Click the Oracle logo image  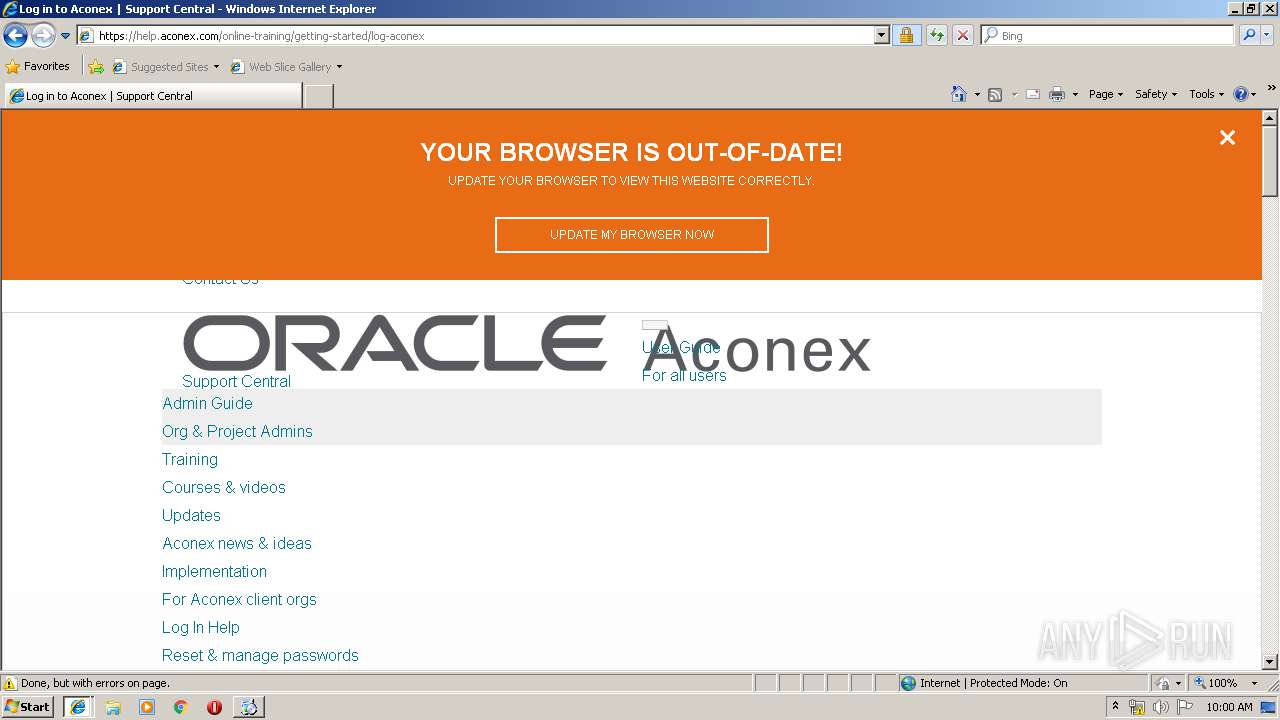point(395,343)
